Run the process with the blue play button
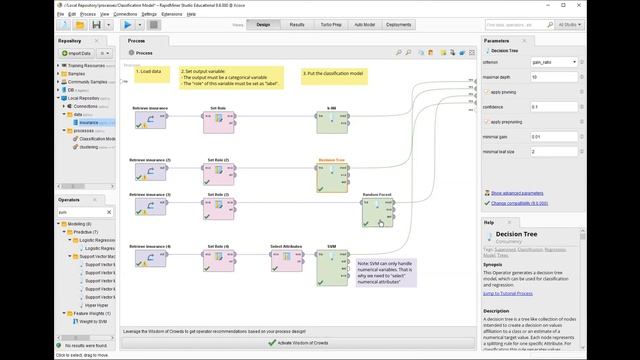Viewport: 640px width, 360px height. pos(127,25)
